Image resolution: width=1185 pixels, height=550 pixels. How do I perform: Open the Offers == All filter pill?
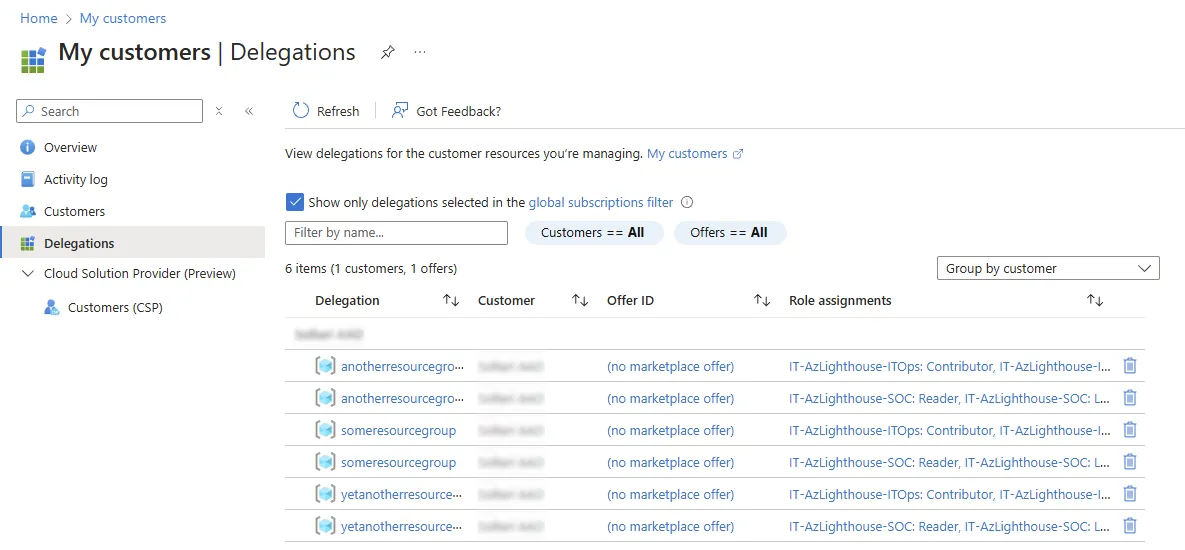[x=729, y=233]
